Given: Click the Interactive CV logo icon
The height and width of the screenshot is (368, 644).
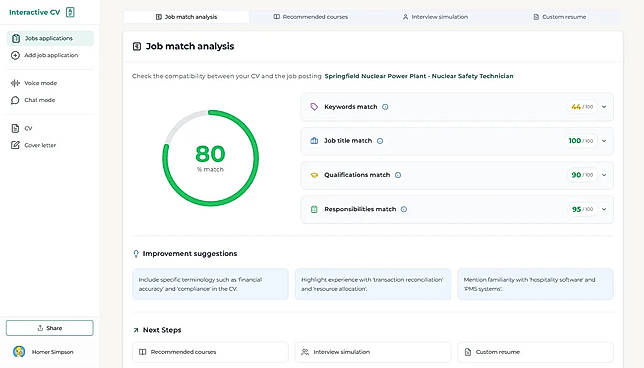Looking at the screenshot, I should [70, 12].
